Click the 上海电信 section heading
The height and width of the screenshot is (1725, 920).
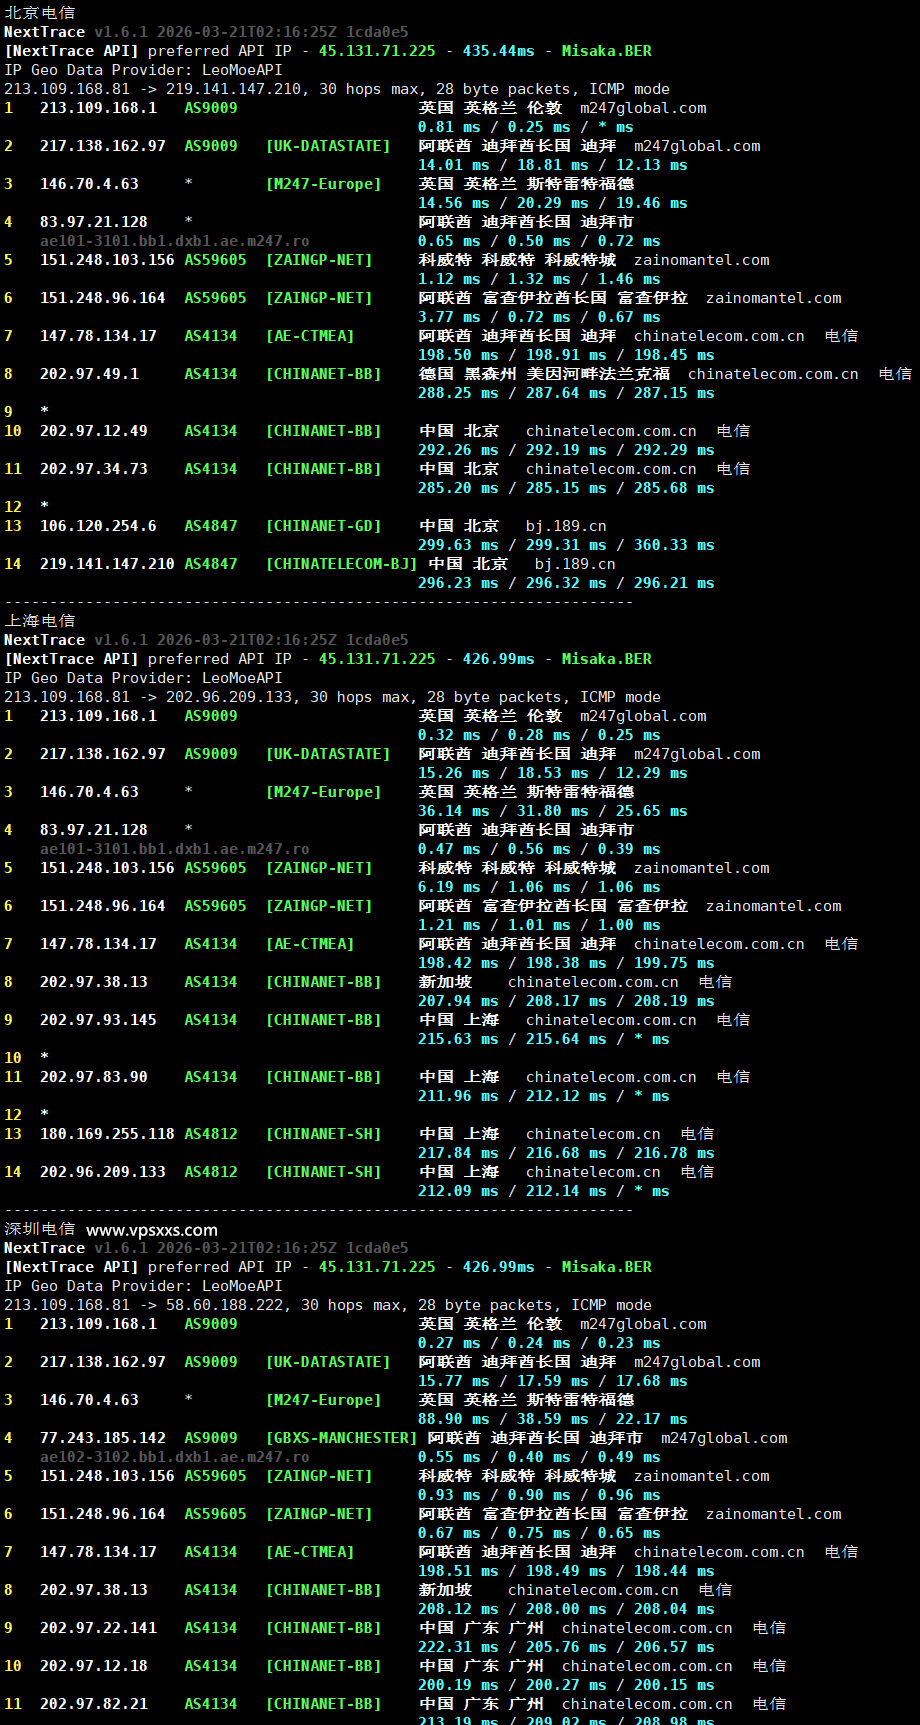[39, 621]
